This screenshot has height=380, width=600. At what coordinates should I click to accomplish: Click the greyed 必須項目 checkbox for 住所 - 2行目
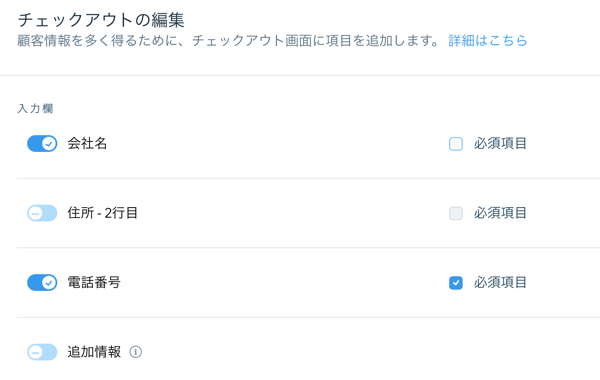[456, 213]
